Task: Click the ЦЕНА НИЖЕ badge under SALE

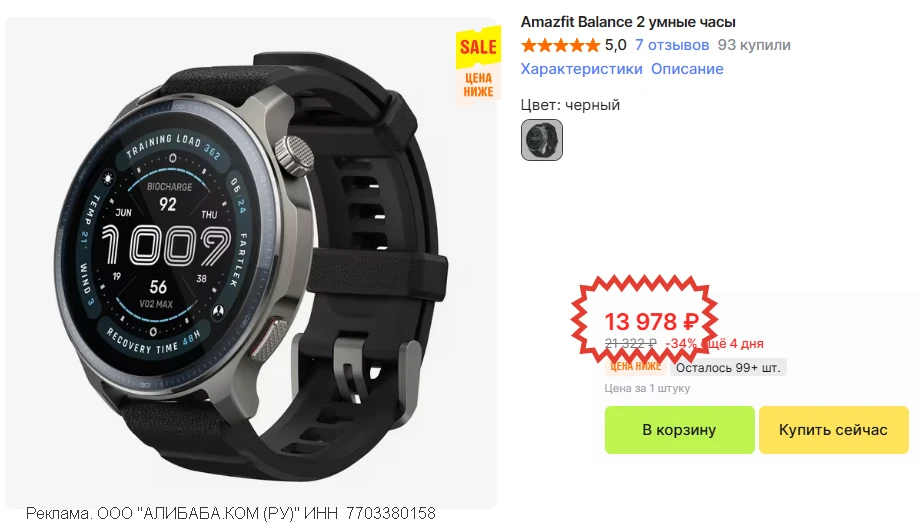Action: (x=478, y=85)
